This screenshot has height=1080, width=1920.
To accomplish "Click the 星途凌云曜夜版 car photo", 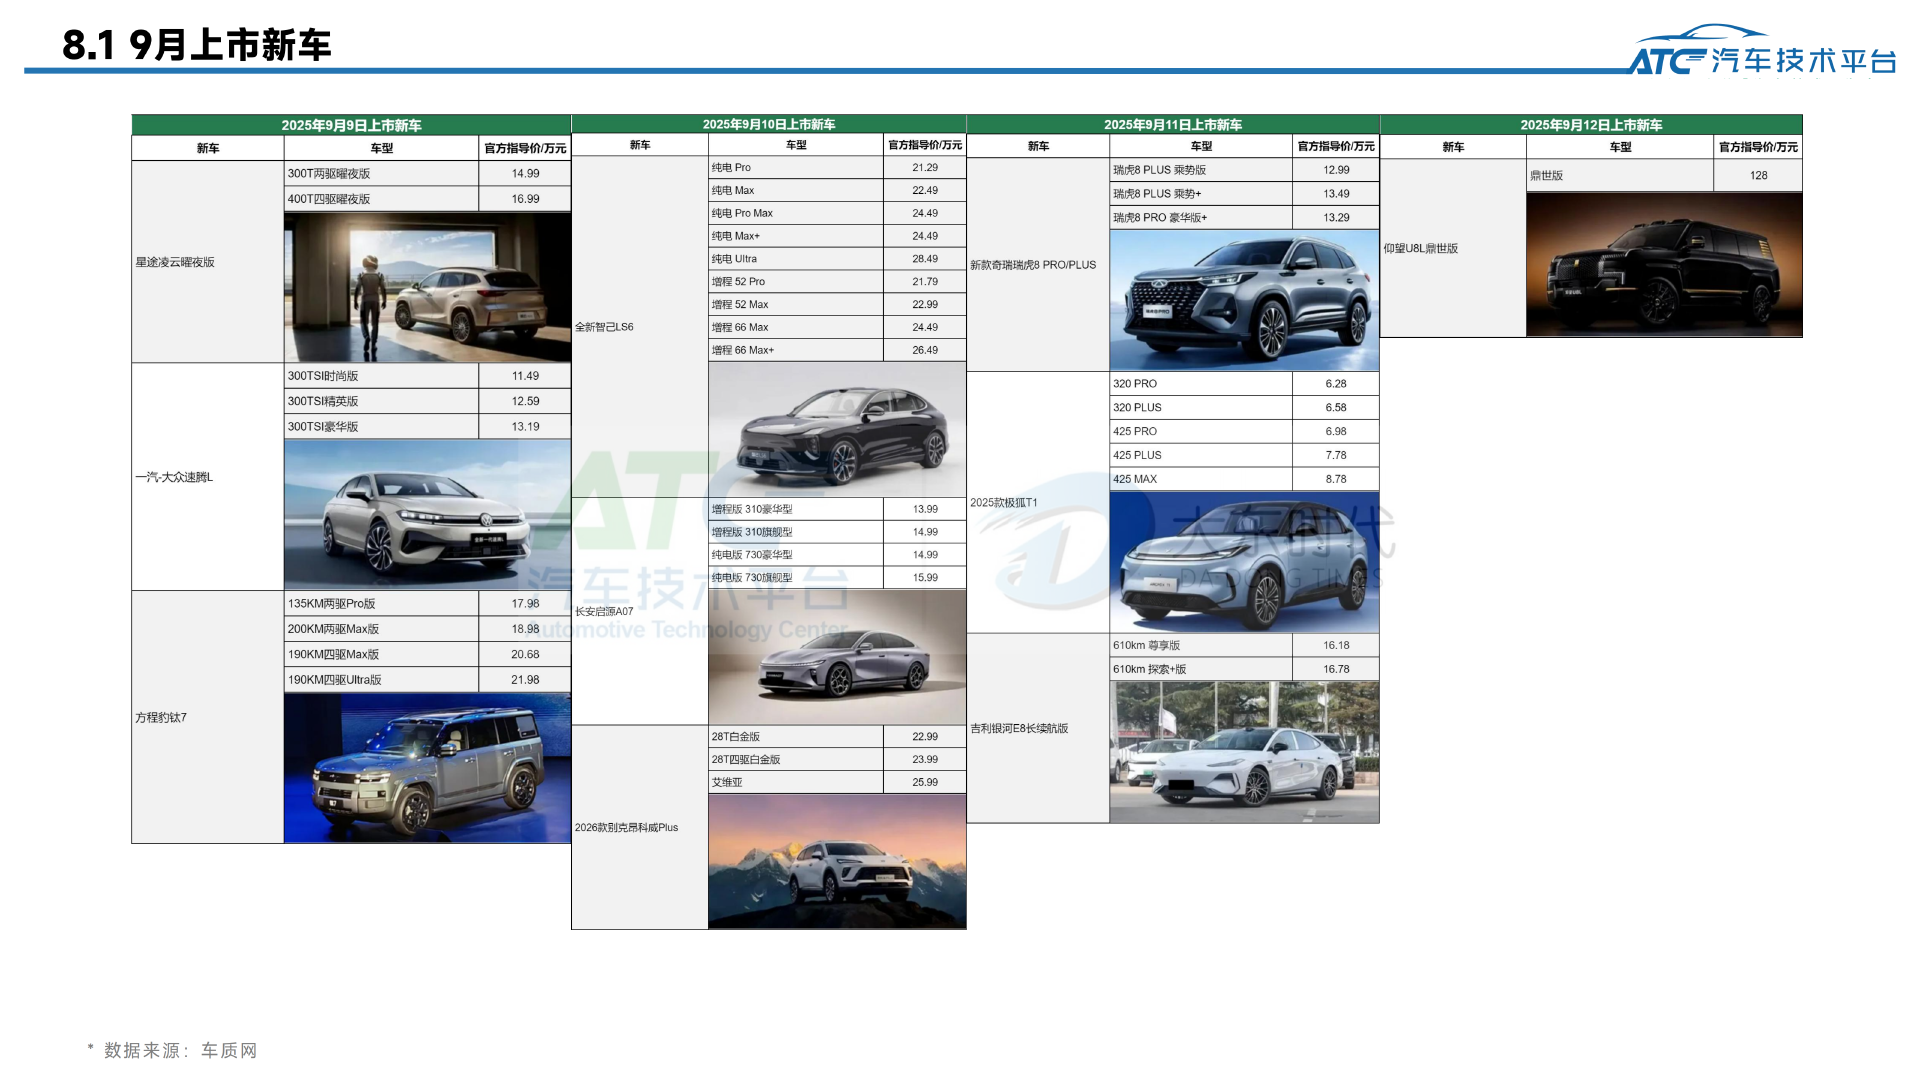I will [x=427, y=288].
